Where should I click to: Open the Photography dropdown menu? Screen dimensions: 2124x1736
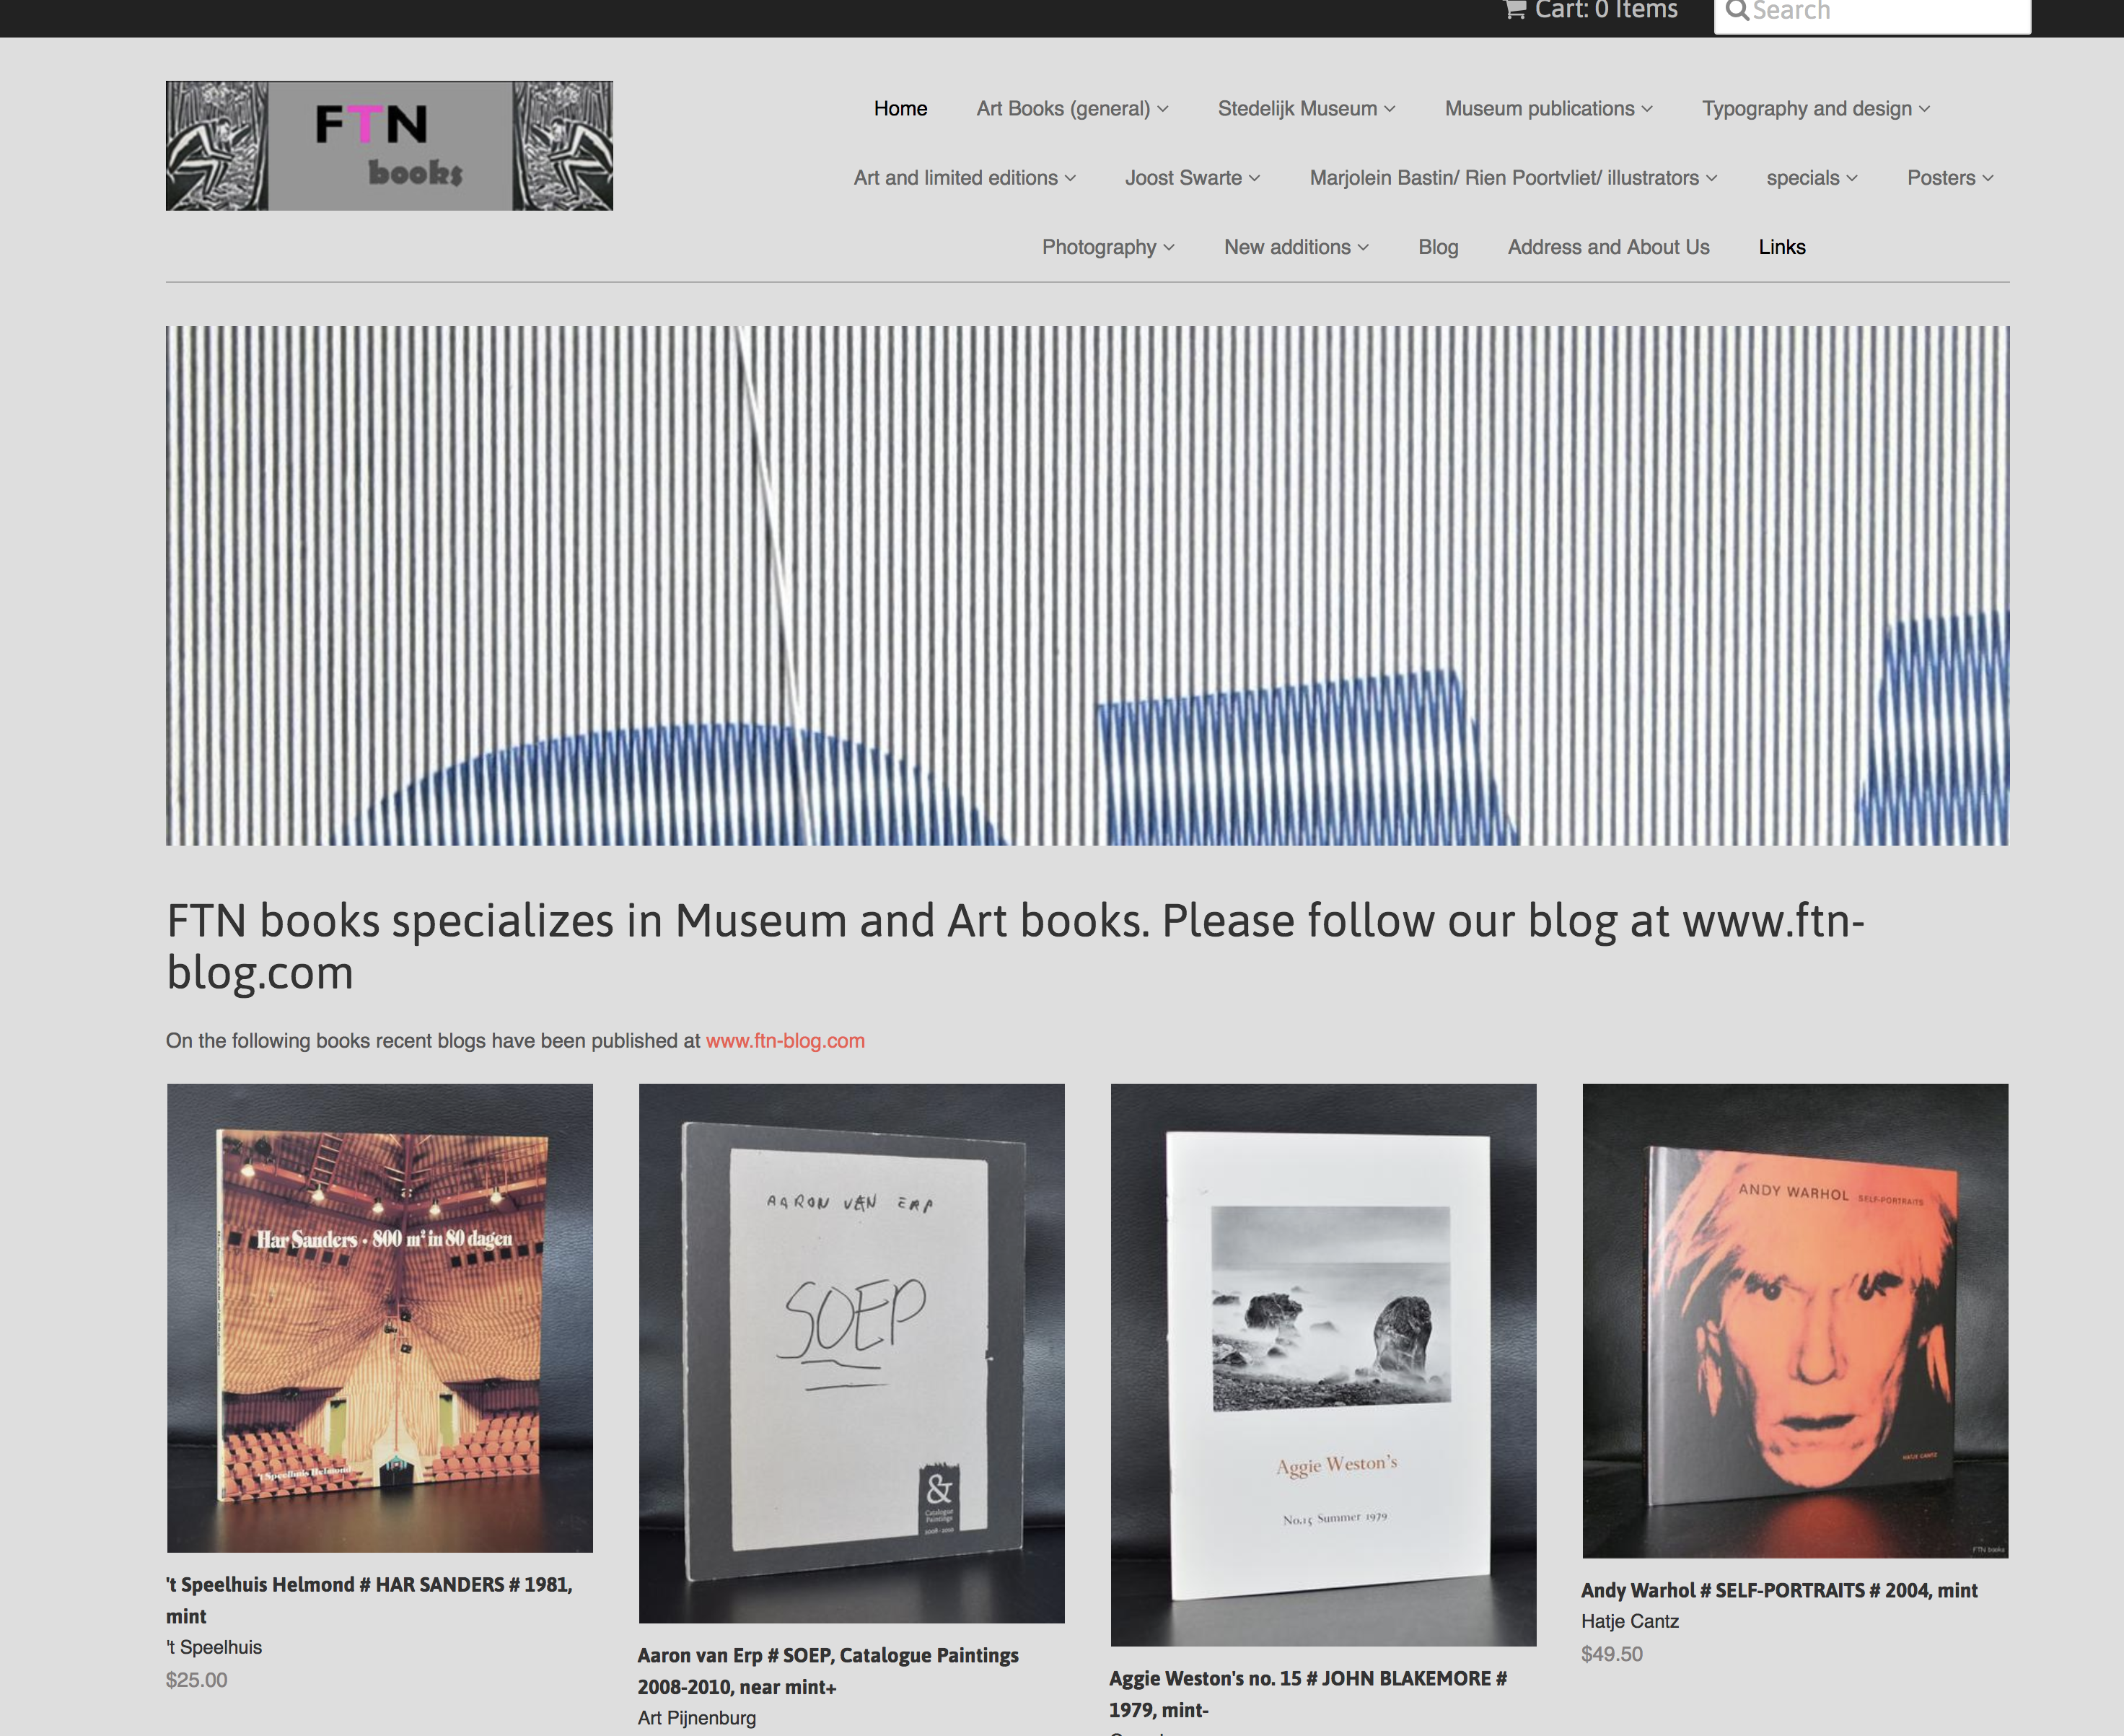tap(1107, 247)
